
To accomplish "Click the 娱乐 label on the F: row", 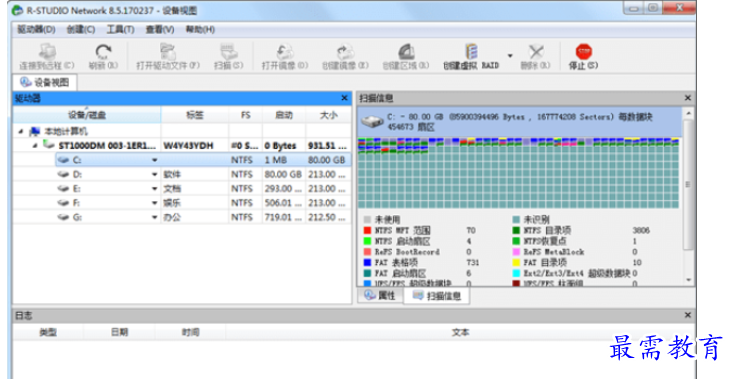I will 172,203.
